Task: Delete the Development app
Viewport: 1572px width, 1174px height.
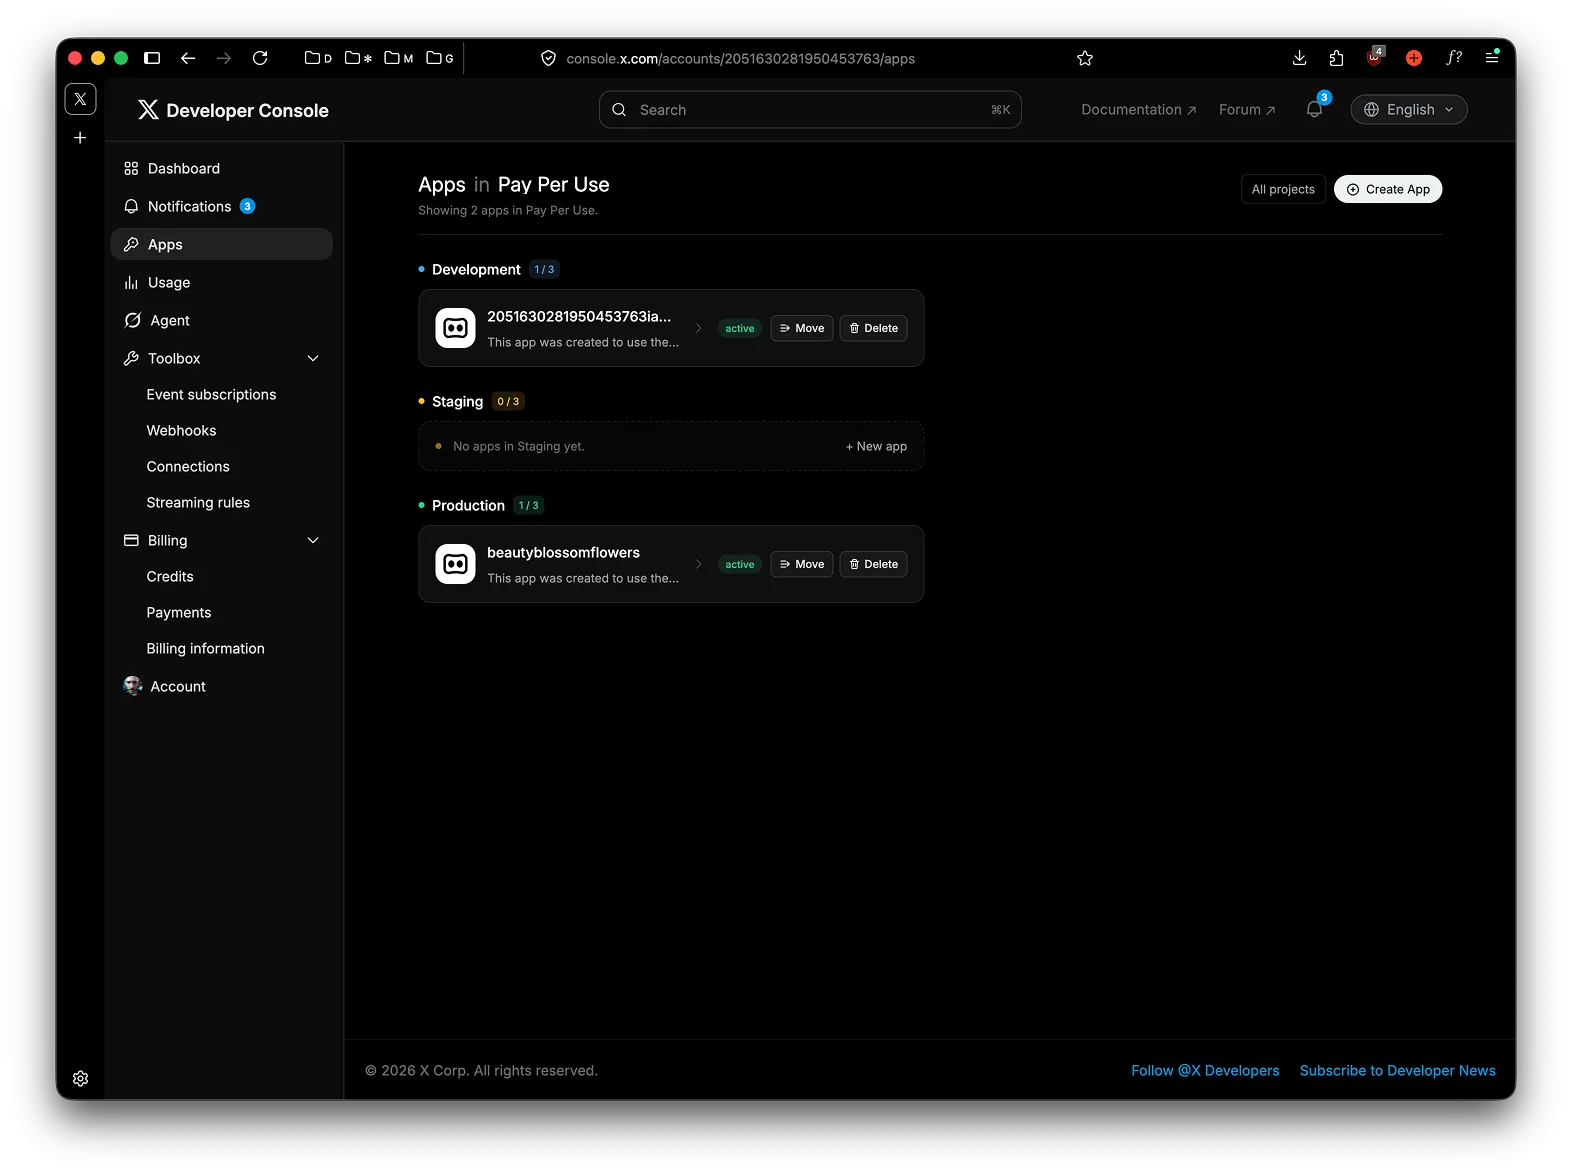Action: click(x=873, y=328)
